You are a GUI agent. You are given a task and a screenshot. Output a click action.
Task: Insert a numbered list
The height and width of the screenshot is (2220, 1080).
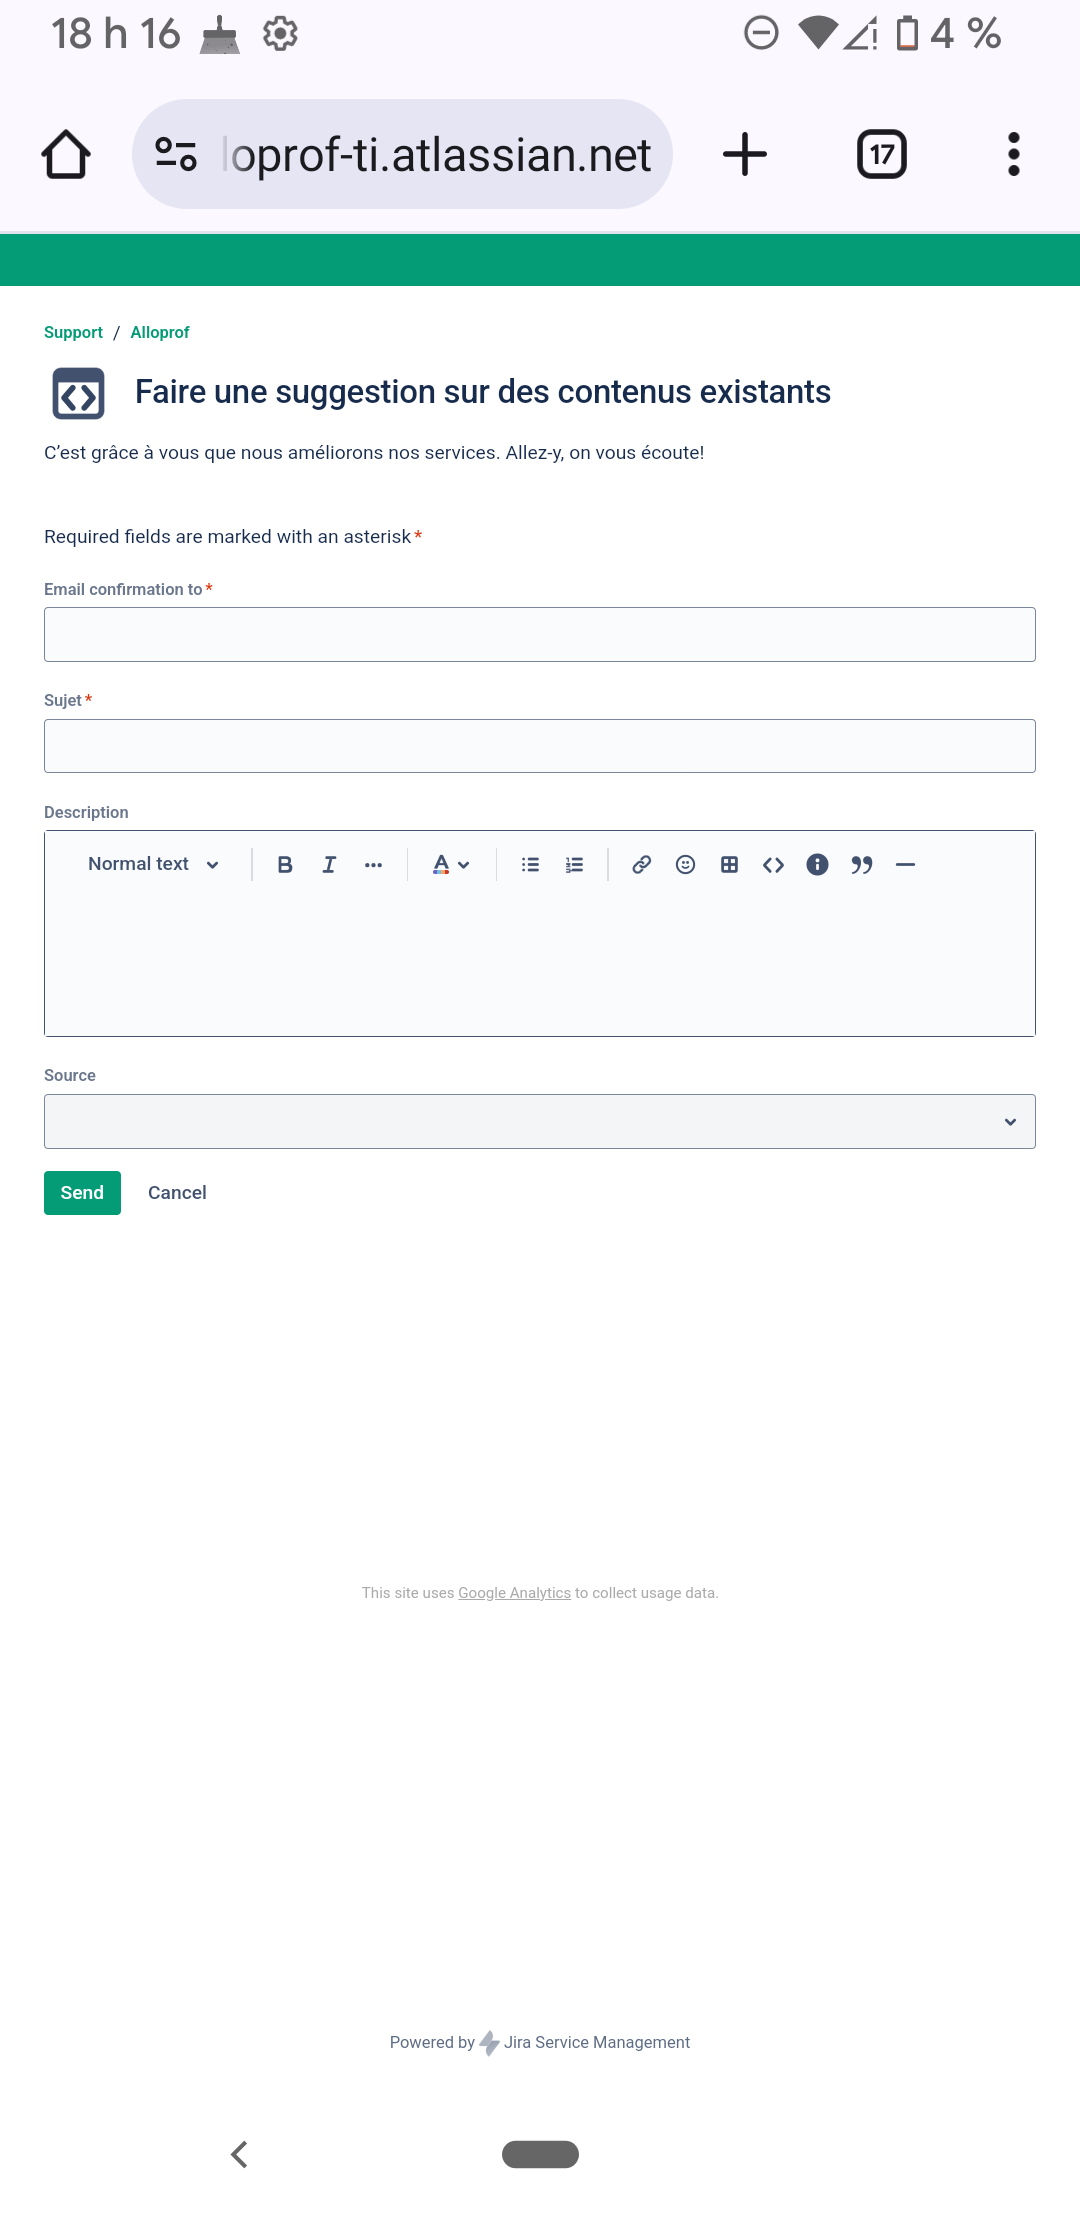click(x=574, y=865)
